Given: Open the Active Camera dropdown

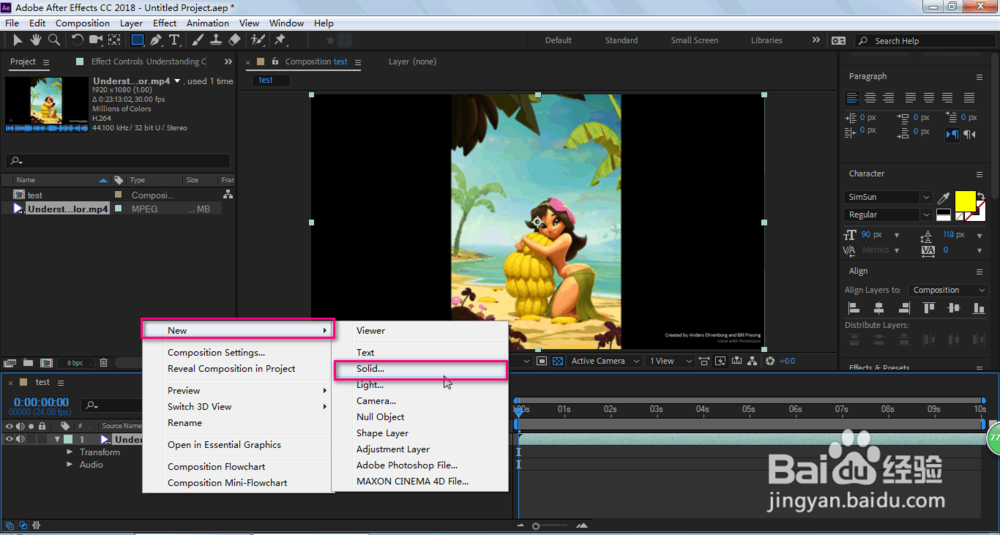Looking at the screenshot, I should [x=605, y=361].
